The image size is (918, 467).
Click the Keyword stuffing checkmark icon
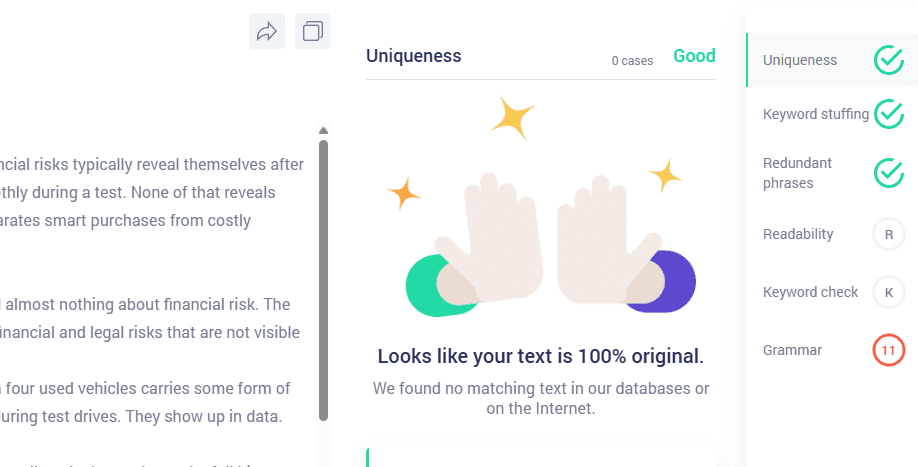click(x=888, y=114)
